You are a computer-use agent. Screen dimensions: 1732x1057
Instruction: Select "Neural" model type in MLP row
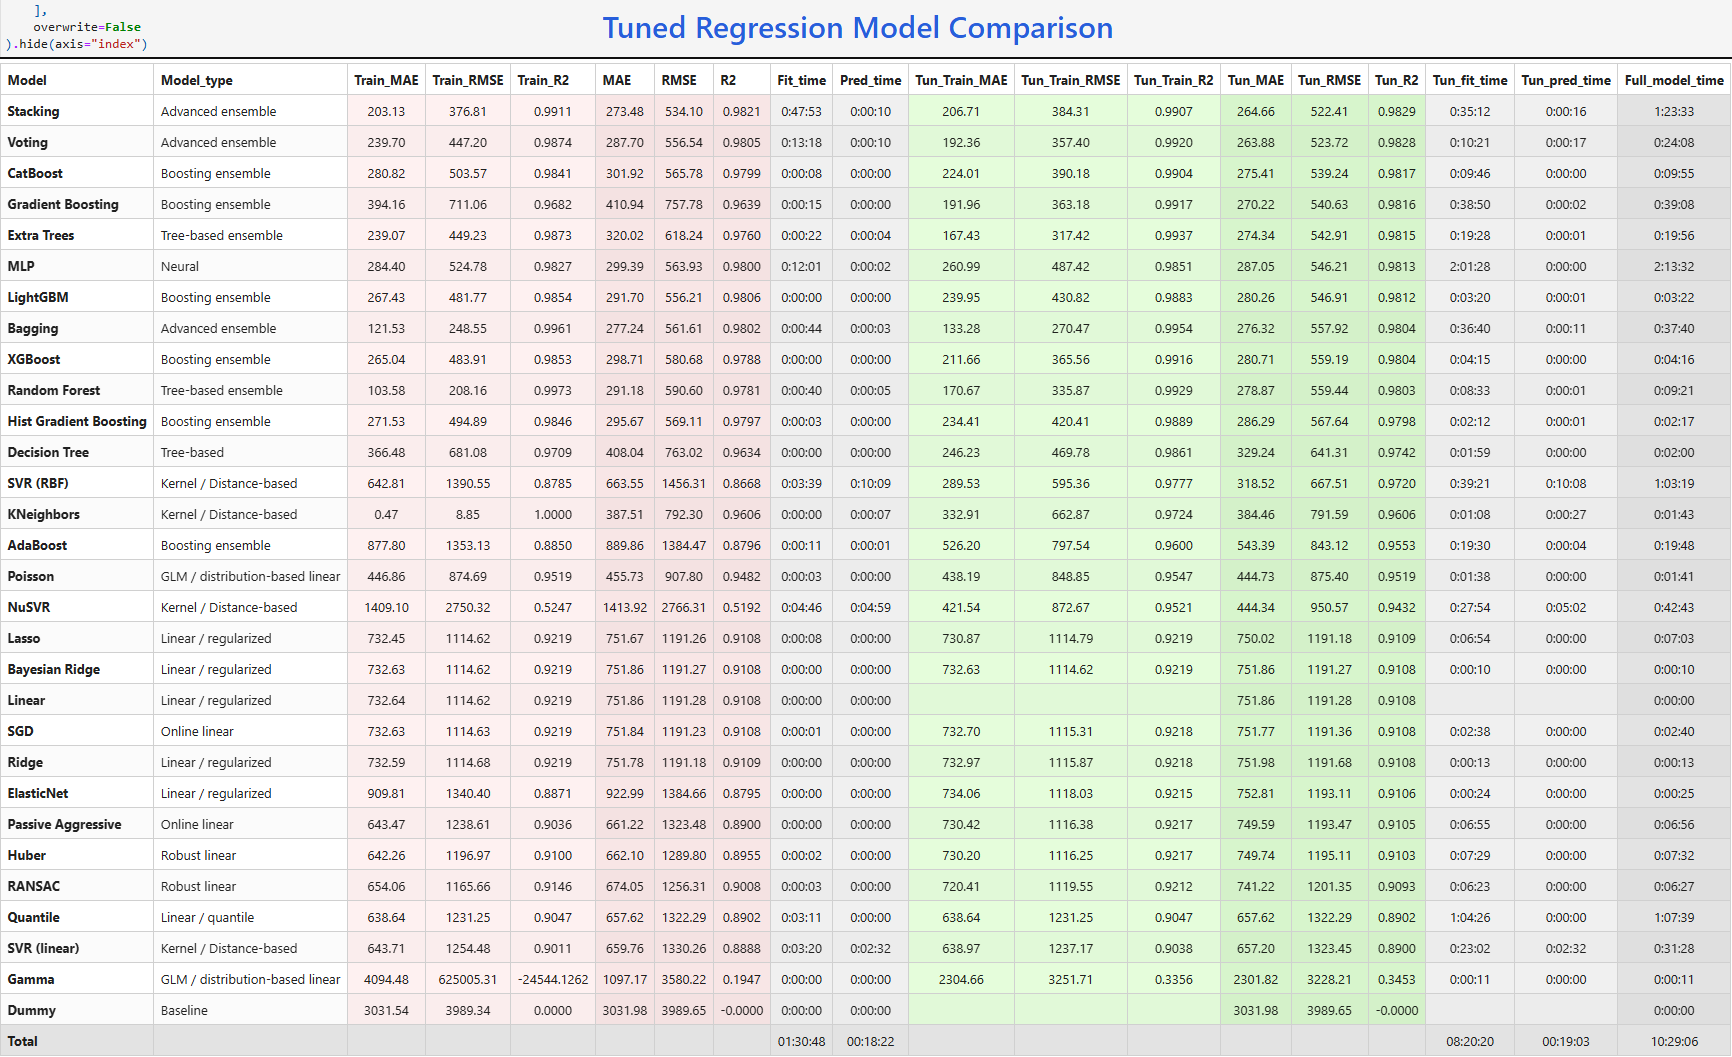tap(180, 266)
